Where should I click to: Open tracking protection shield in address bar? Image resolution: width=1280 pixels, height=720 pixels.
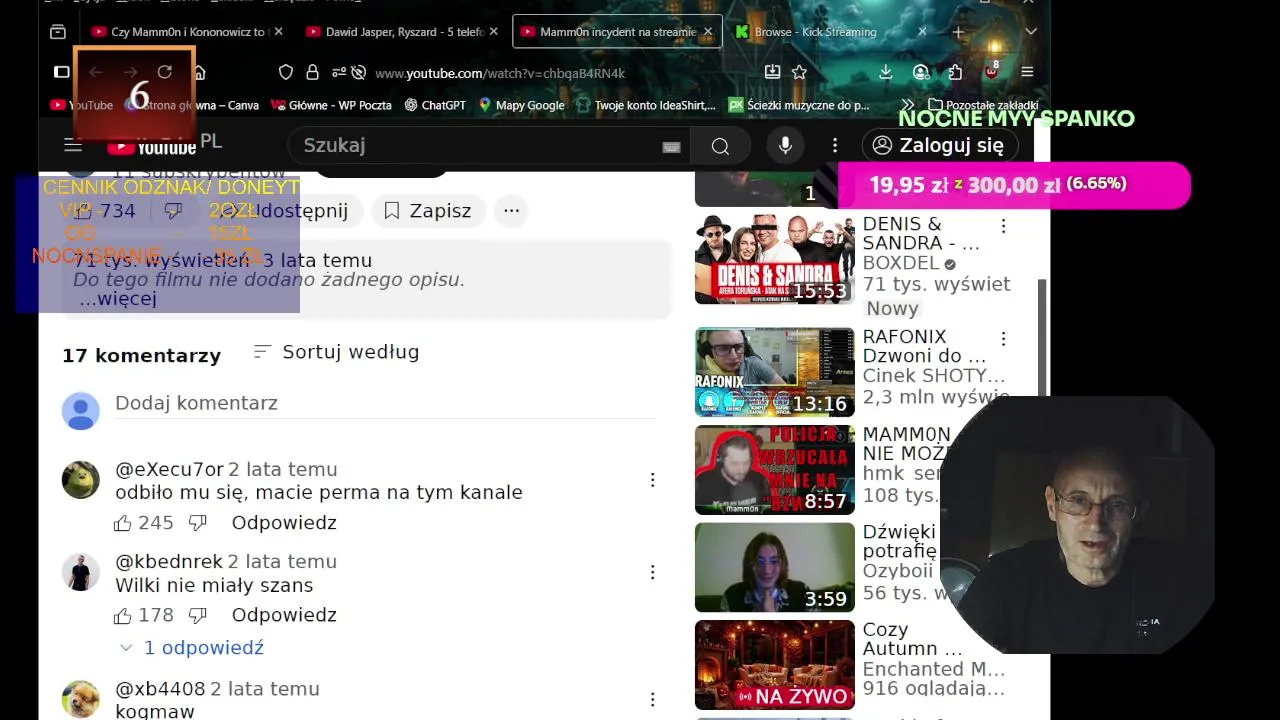[x=286, y=72]
